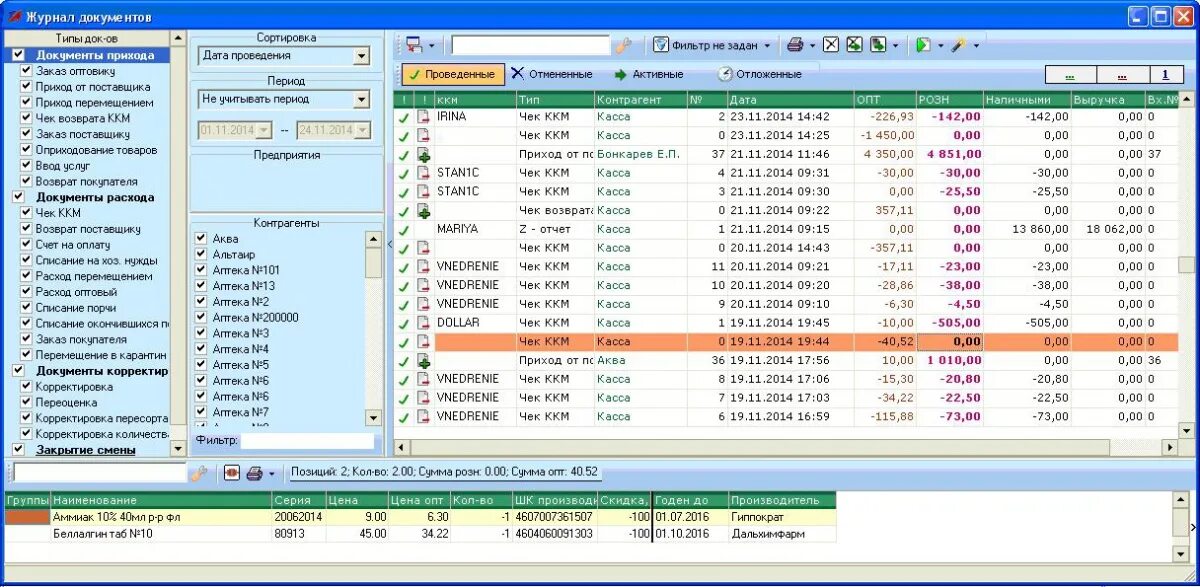
Task: Click the green status check in MARIYA row
Action: click(x=404, y=230)
